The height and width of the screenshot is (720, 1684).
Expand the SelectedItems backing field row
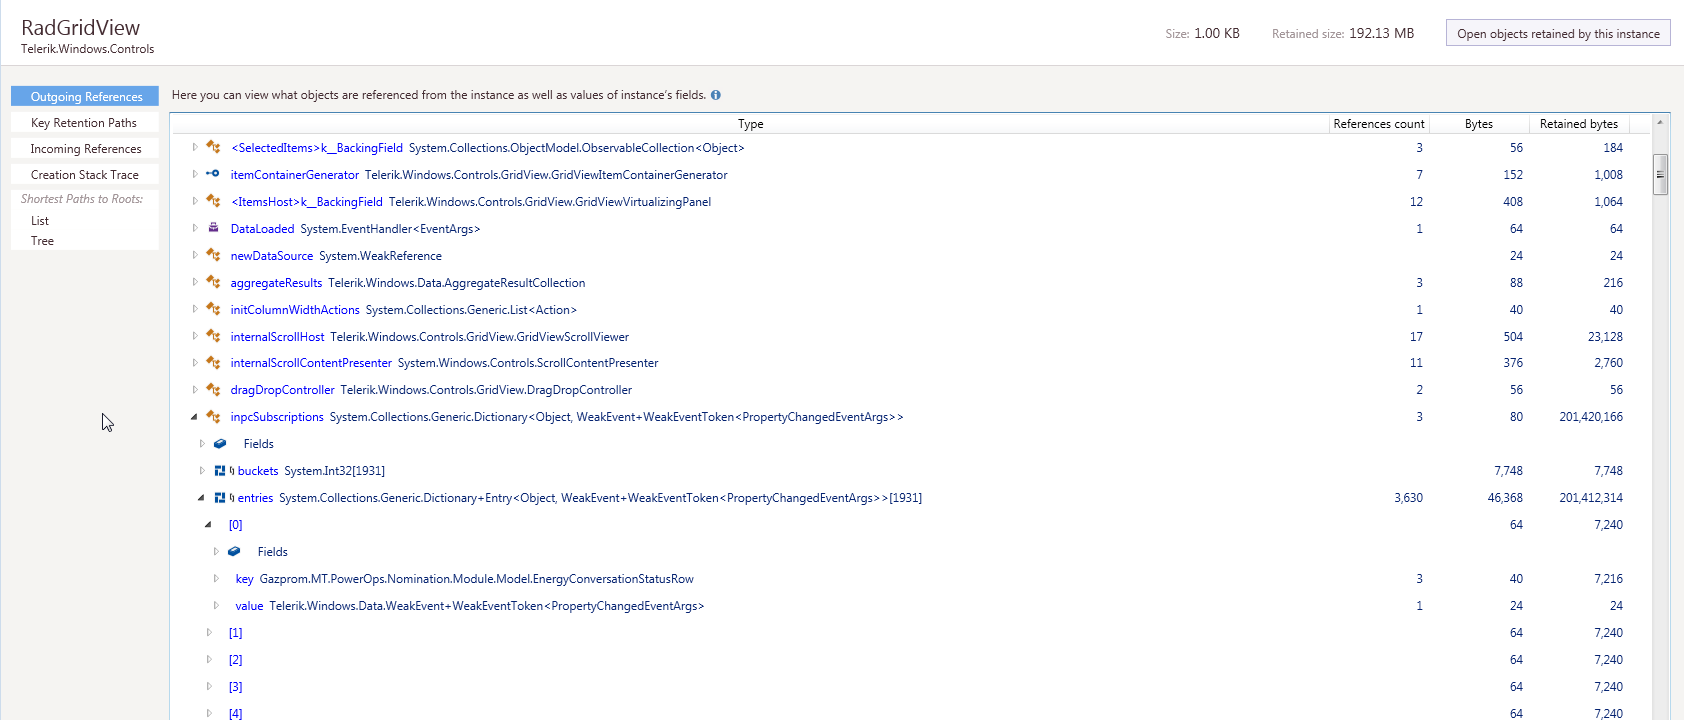click(195, 147)
